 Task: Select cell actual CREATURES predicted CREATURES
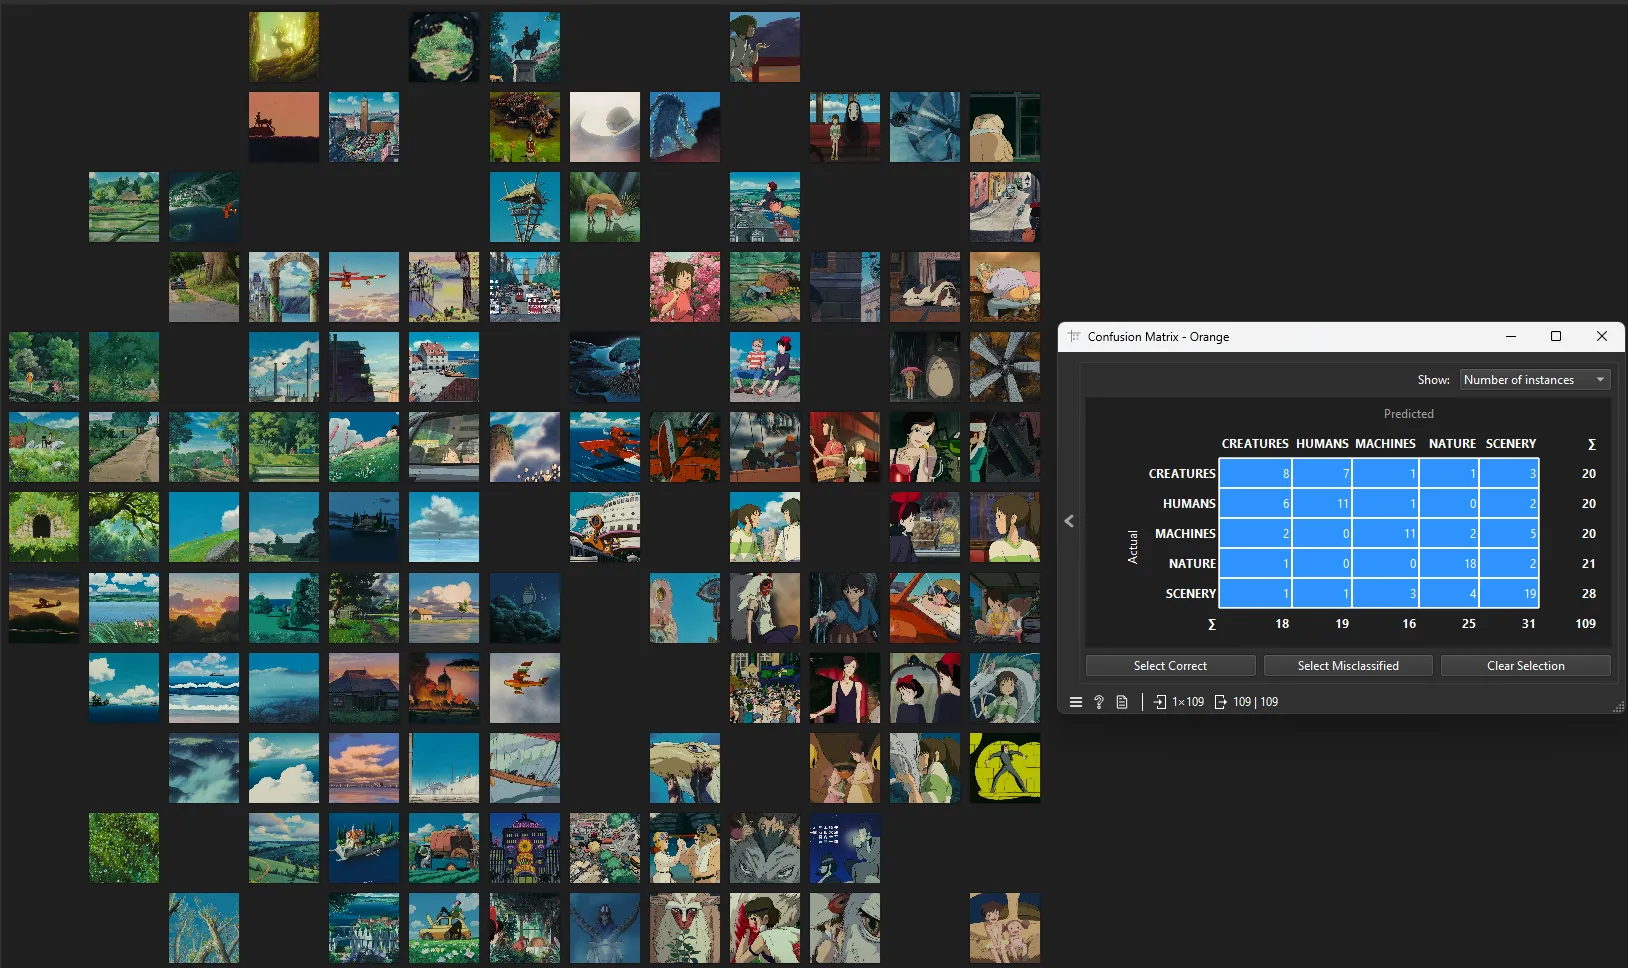(1255, 474)
